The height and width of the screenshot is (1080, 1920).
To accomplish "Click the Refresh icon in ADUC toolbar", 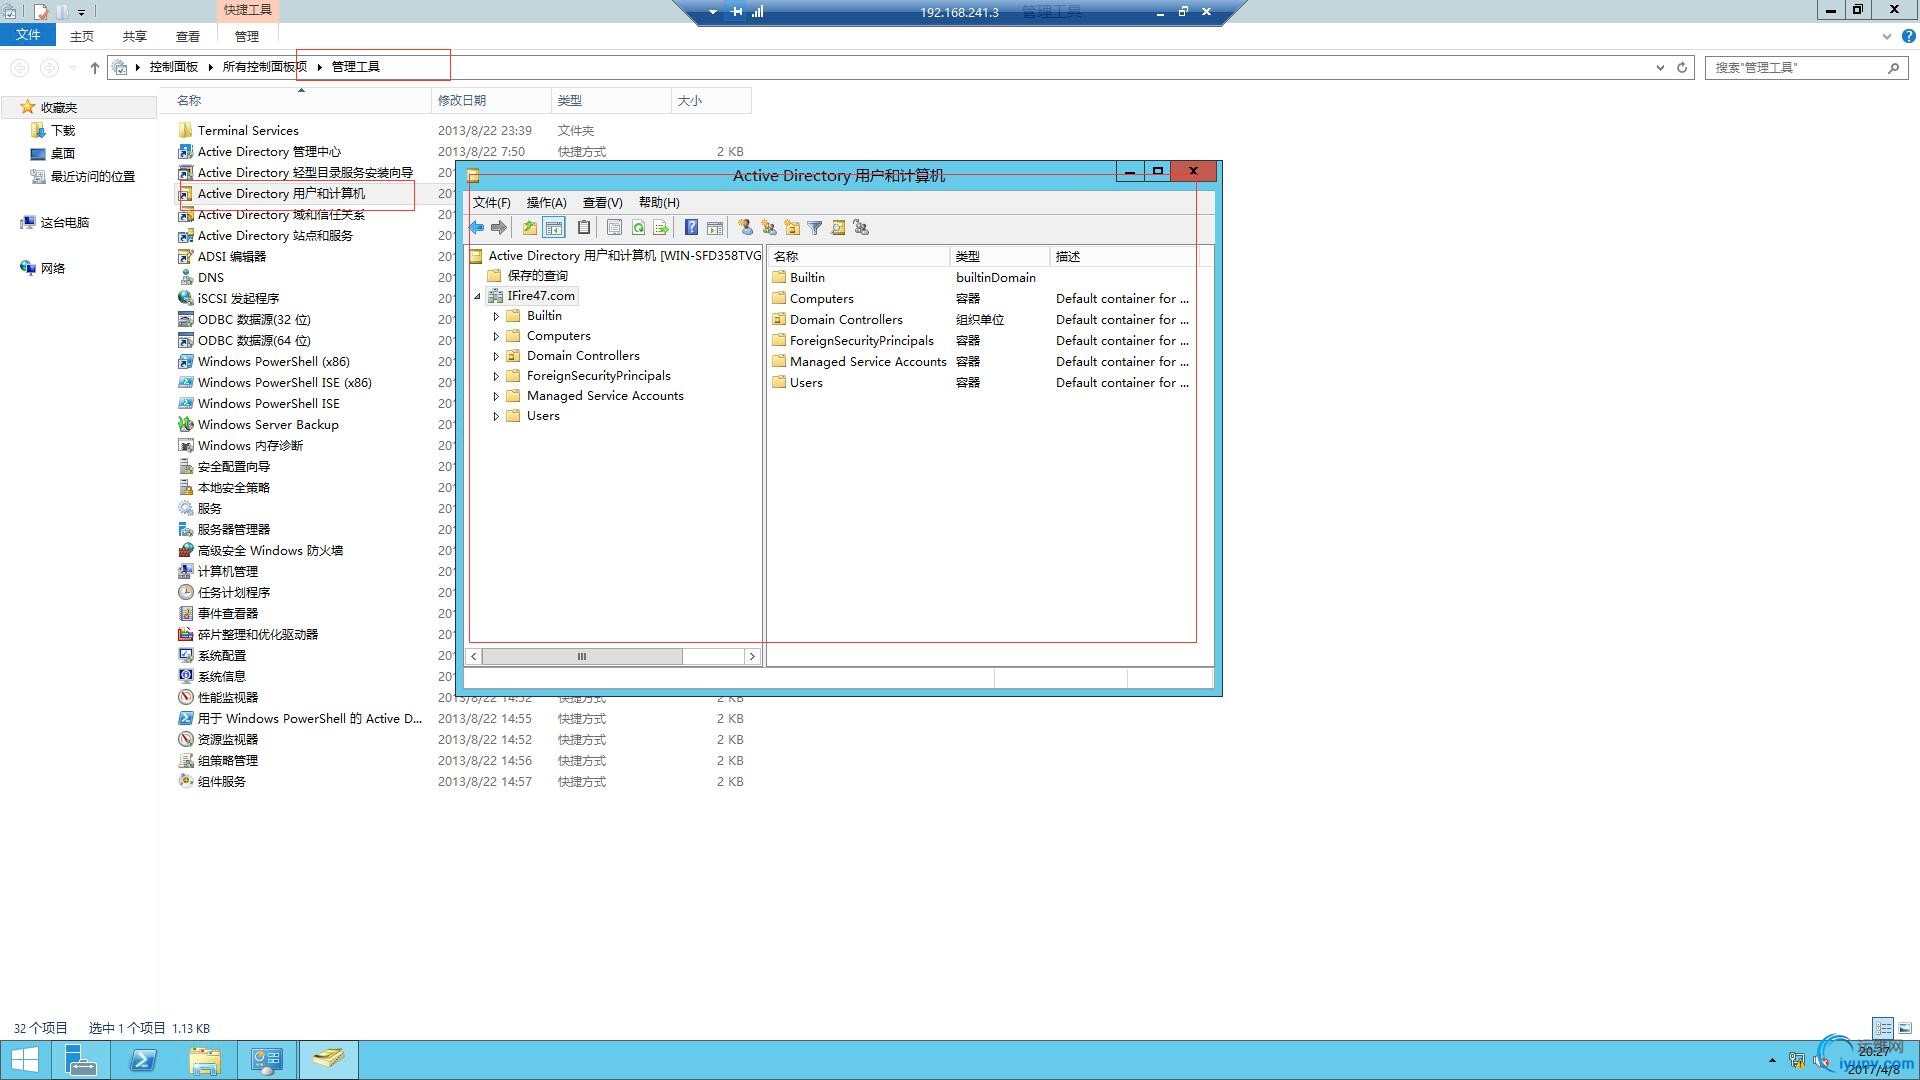I will (638, 228).
